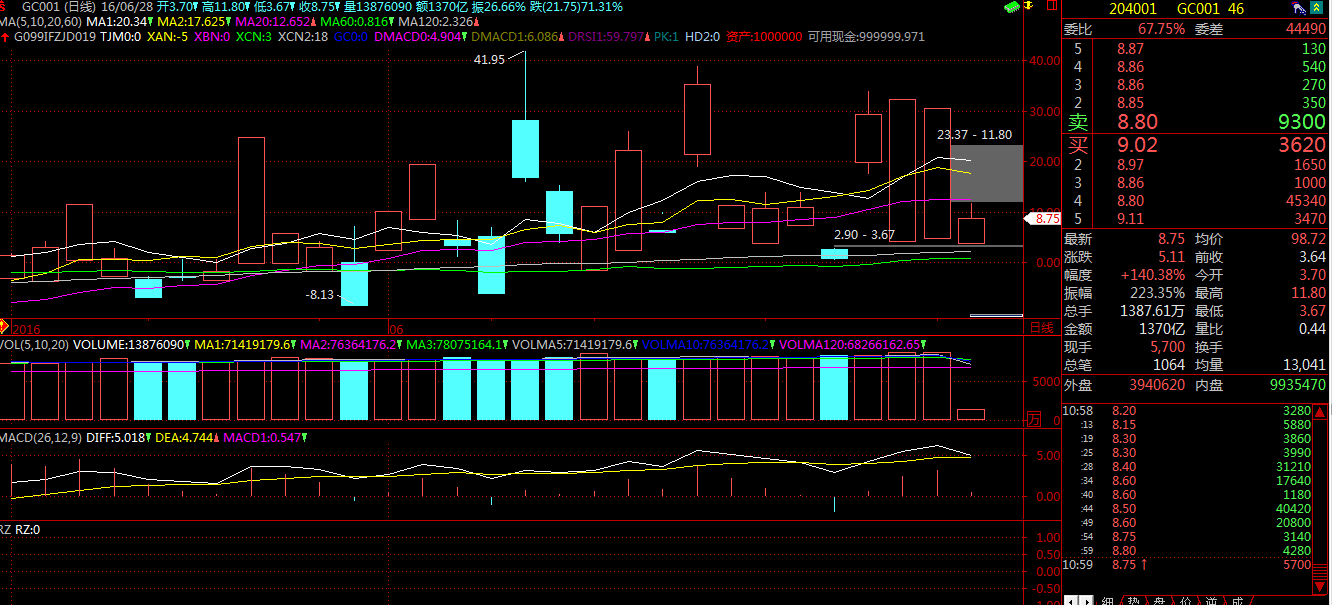The width and height of the screenshot is (1332, 605).
Task: Click the 总手 1387.61万 value
Action: coord(1153,311)
